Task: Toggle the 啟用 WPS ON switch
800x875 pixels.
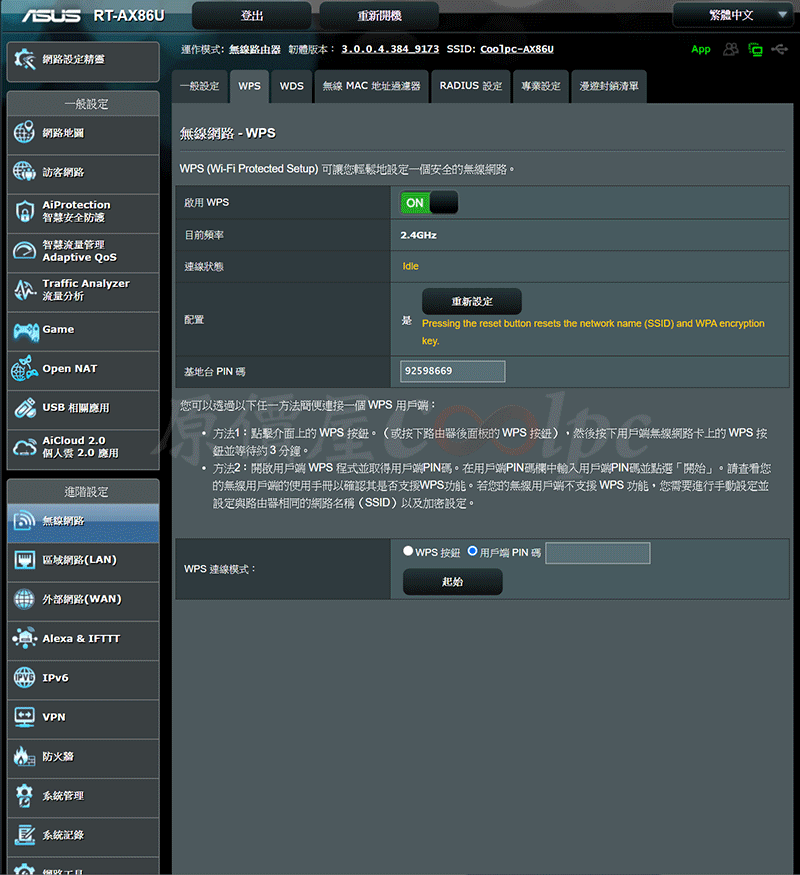Action: tap(429, 203)
